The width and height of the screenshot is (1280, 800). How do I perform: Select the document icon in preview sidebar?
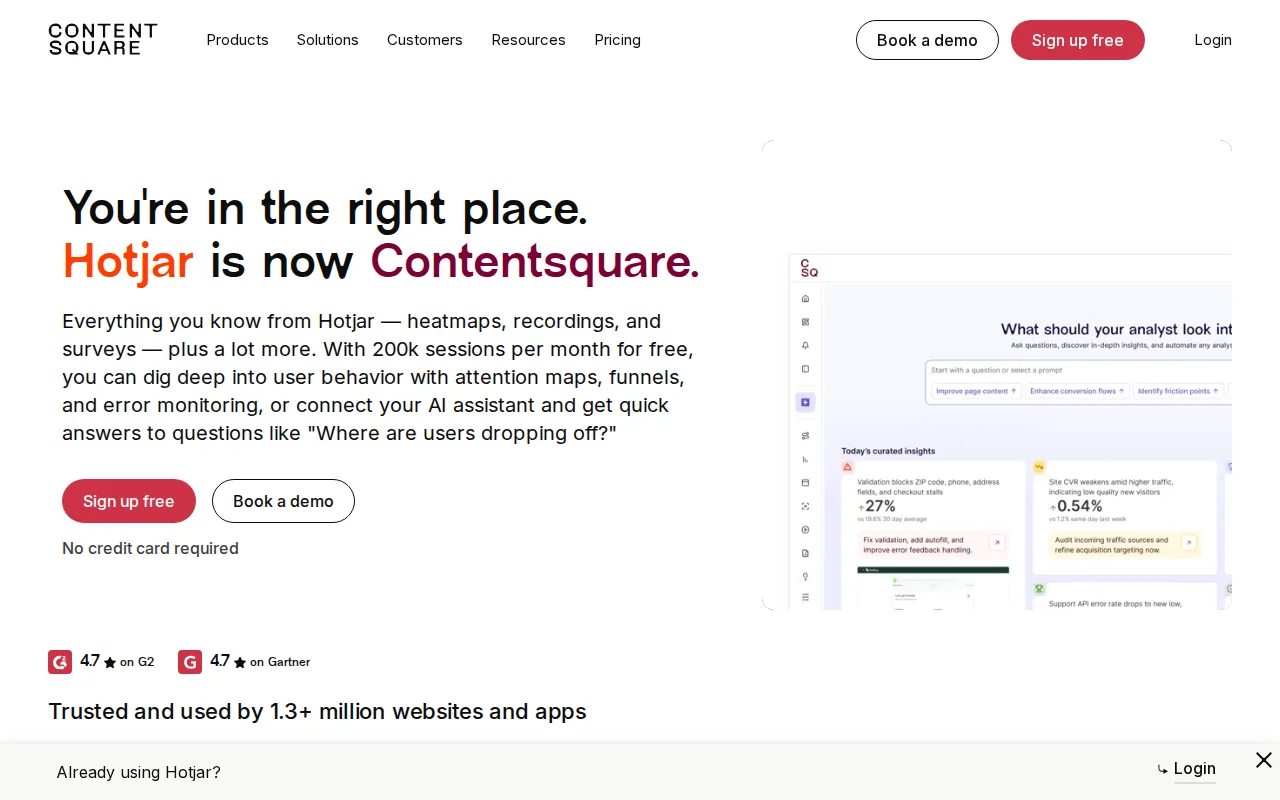(x=805, y=553)
